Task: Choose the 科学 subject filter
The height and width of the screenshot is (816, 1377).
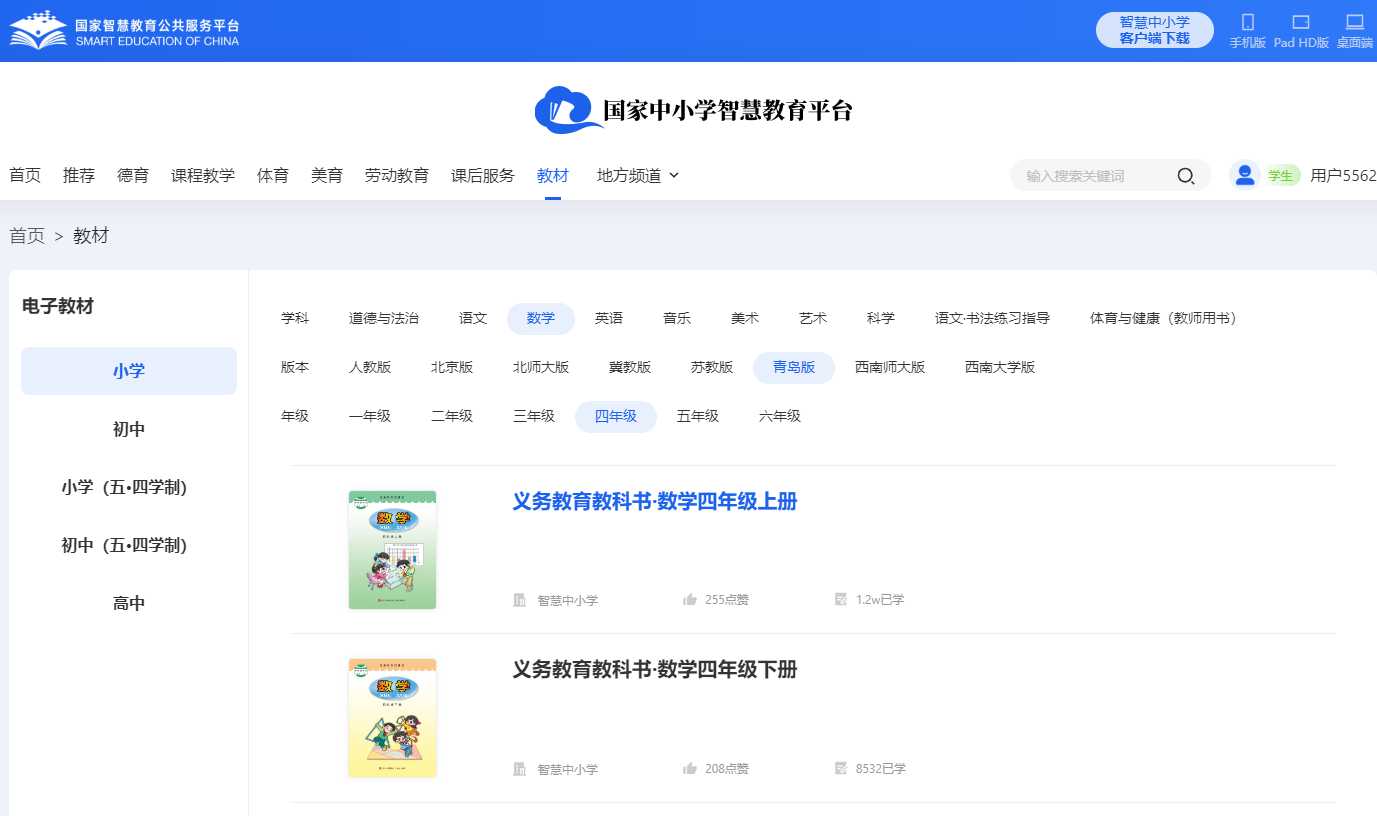Action: pos(881,318)
